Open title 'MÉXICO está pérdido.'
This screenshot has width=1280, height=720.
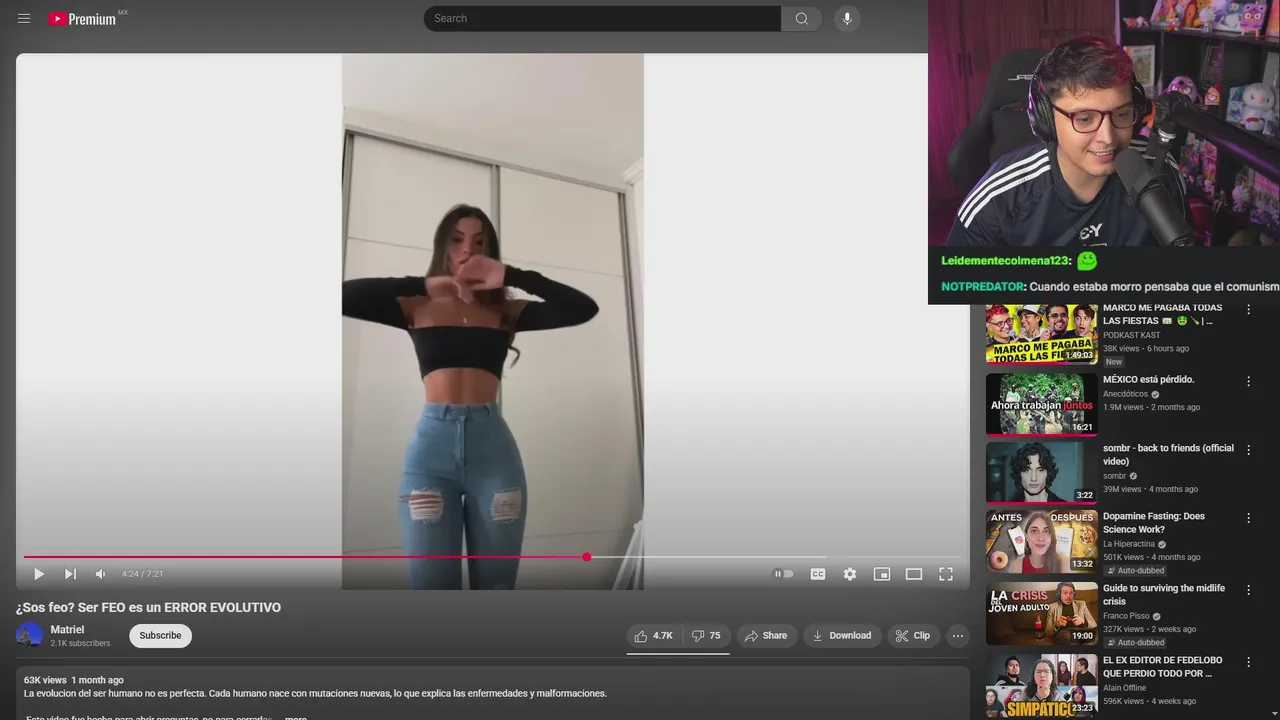(1148, 380)
